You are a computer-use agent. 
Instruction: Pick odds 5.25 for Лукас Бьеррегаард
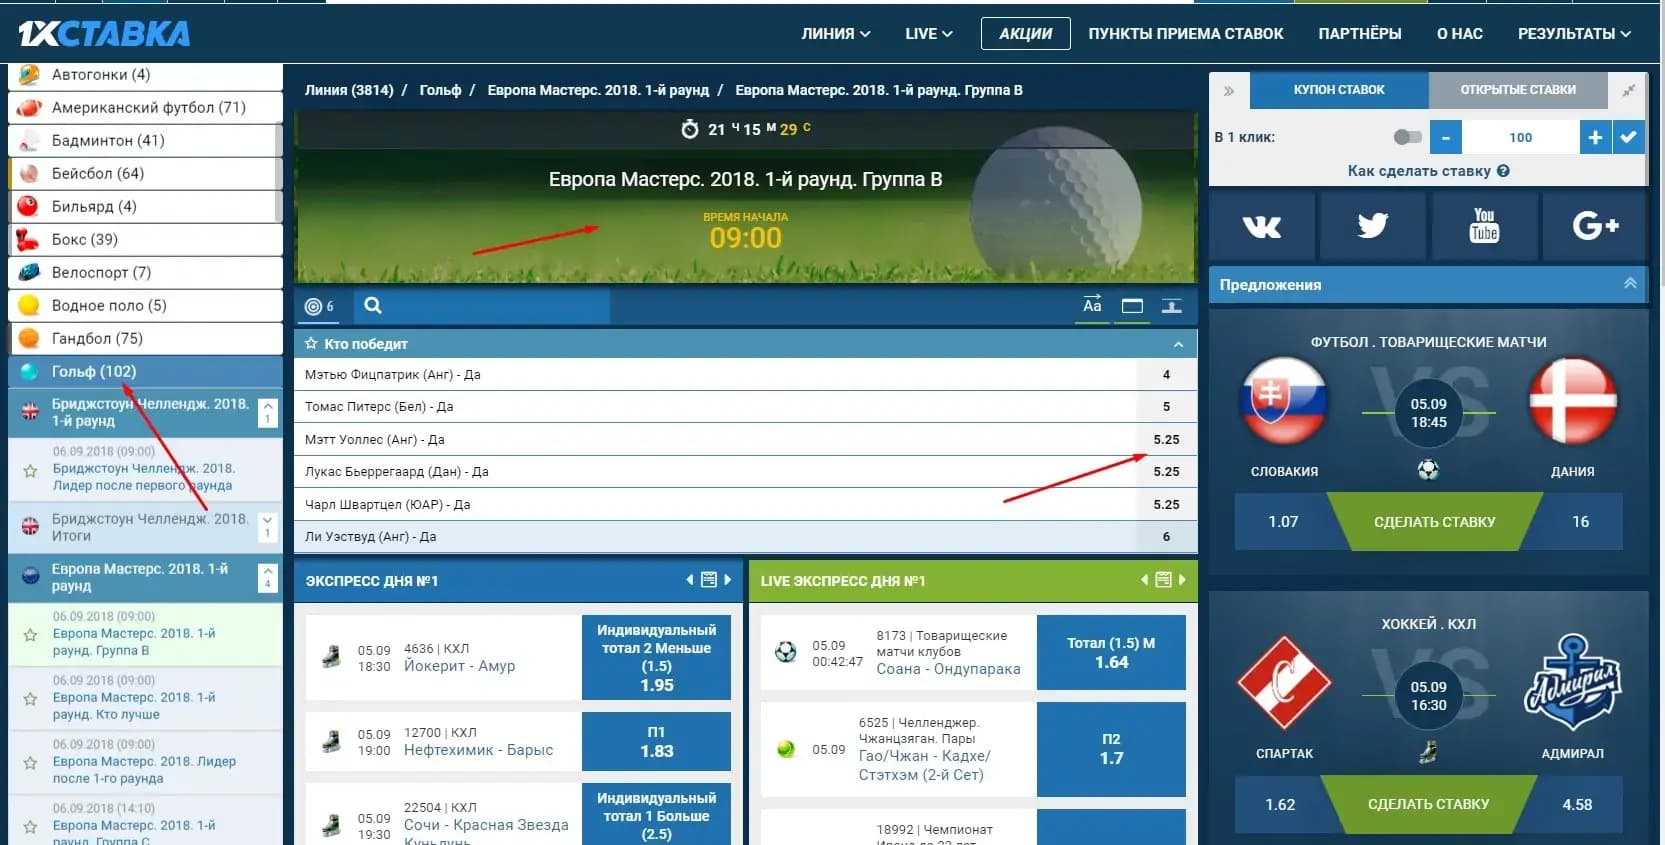(1167, 472)
